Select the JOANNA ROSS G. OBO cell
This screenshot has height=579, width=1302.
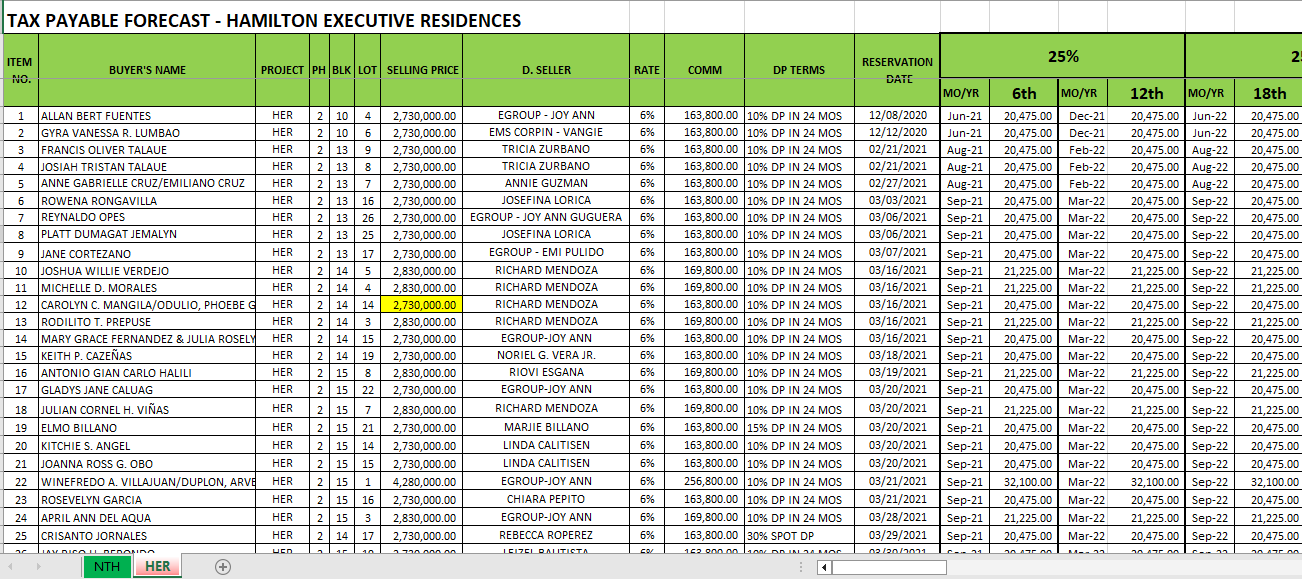(x=147, y=464)
